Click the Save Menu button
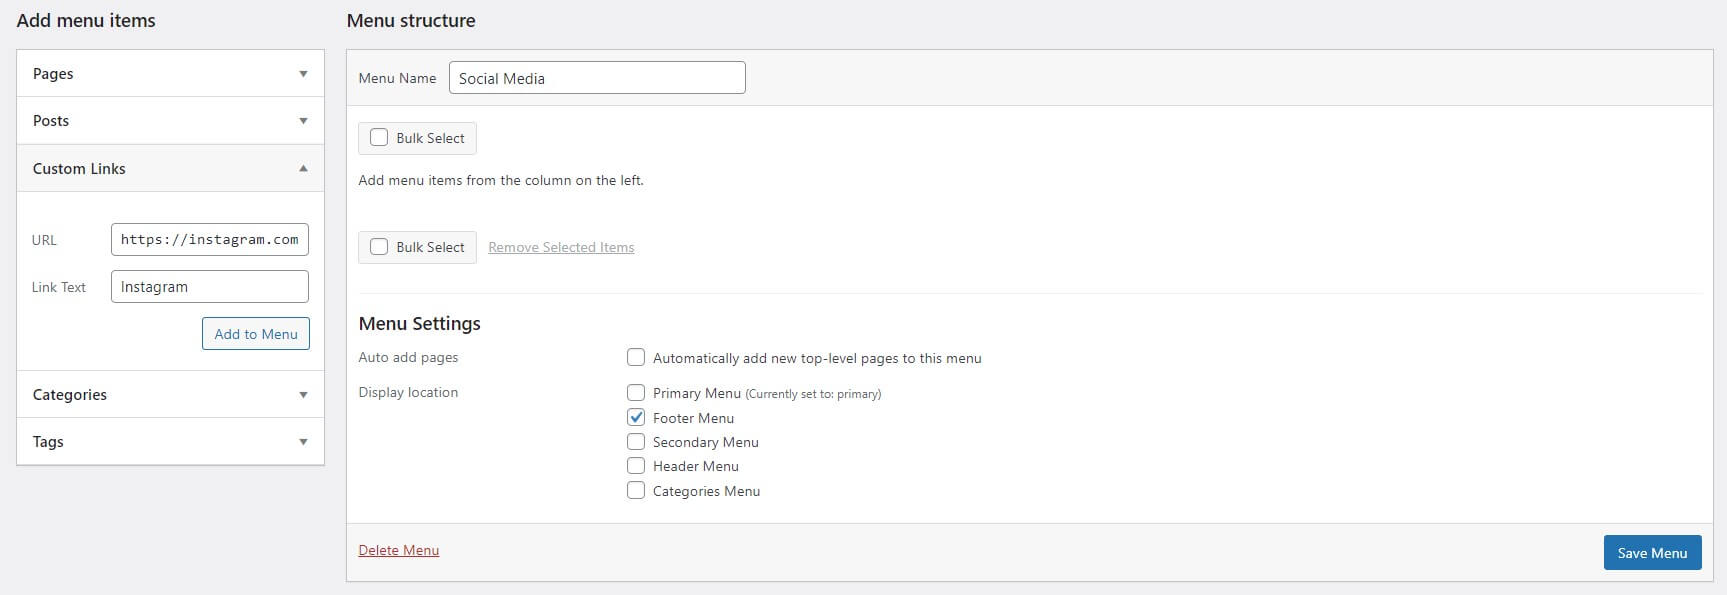 coord(1652,553)
